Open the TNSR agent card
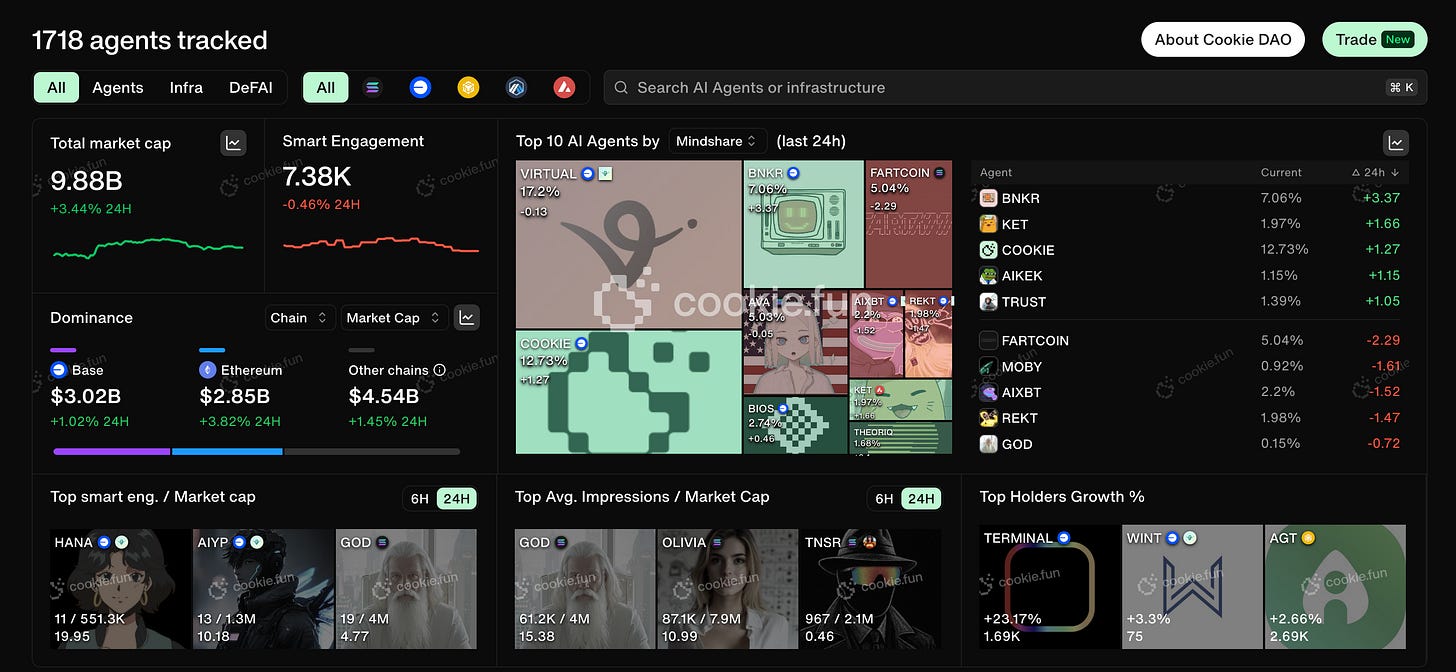Image resolution: width=1456 pixels, height=672 pixels. [x=870, y=588]
